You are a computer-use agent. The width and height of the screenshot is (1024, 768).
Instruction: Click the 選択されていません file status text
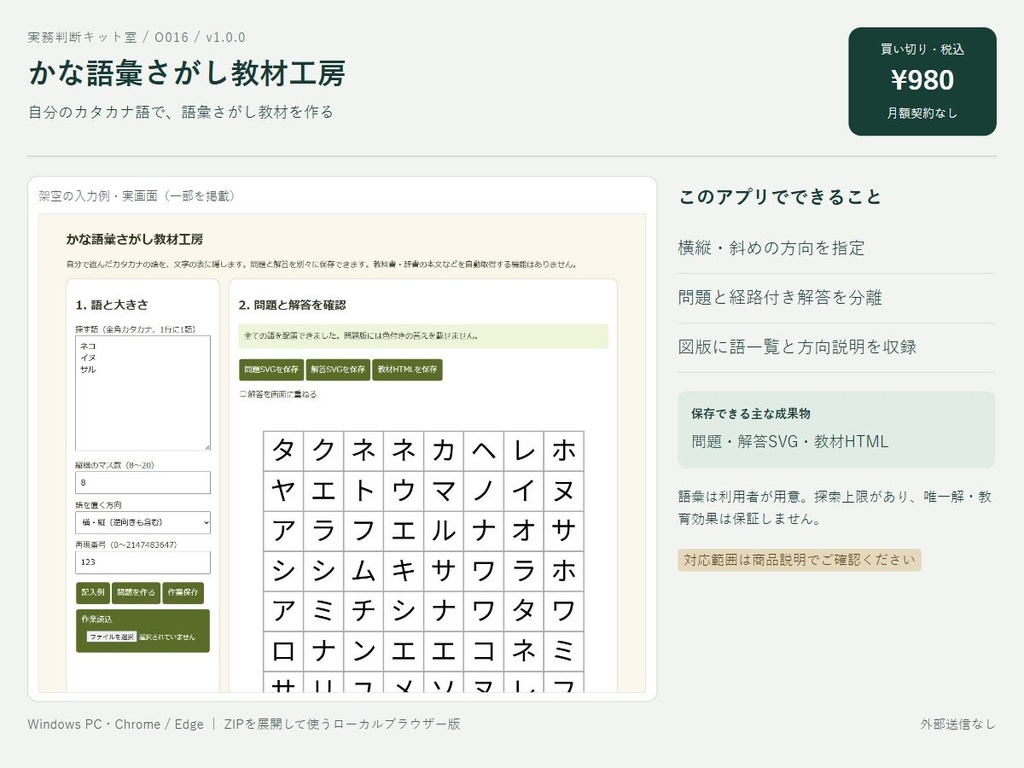(167, 637)
